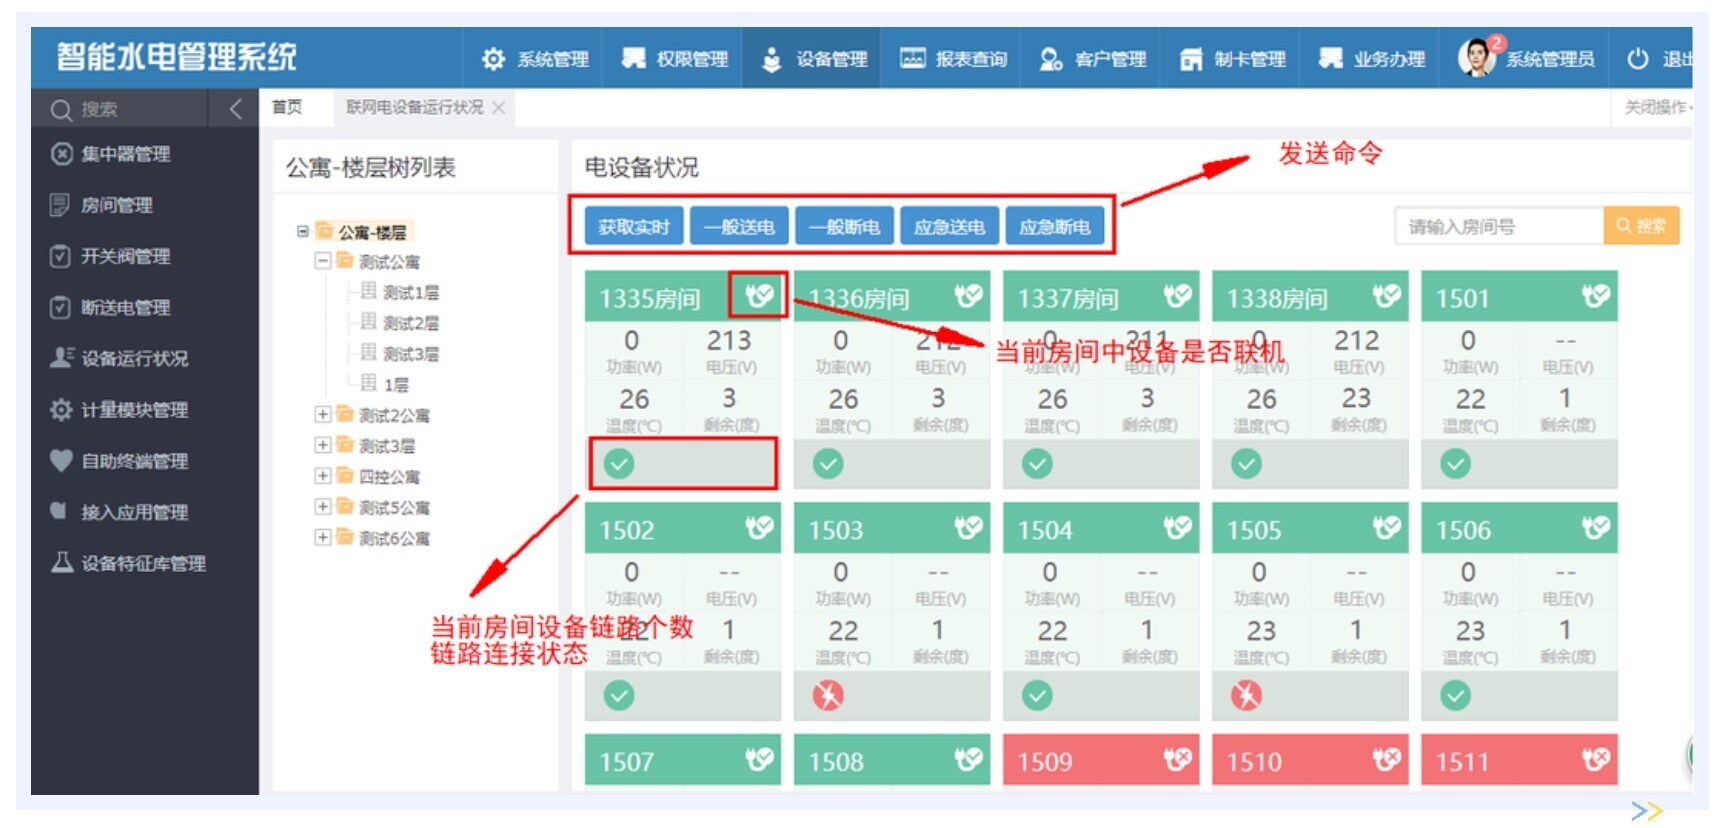Collapse the left sidebar with the arrow icon
This screenshot has width=1728, height=828.
[235, 109]
